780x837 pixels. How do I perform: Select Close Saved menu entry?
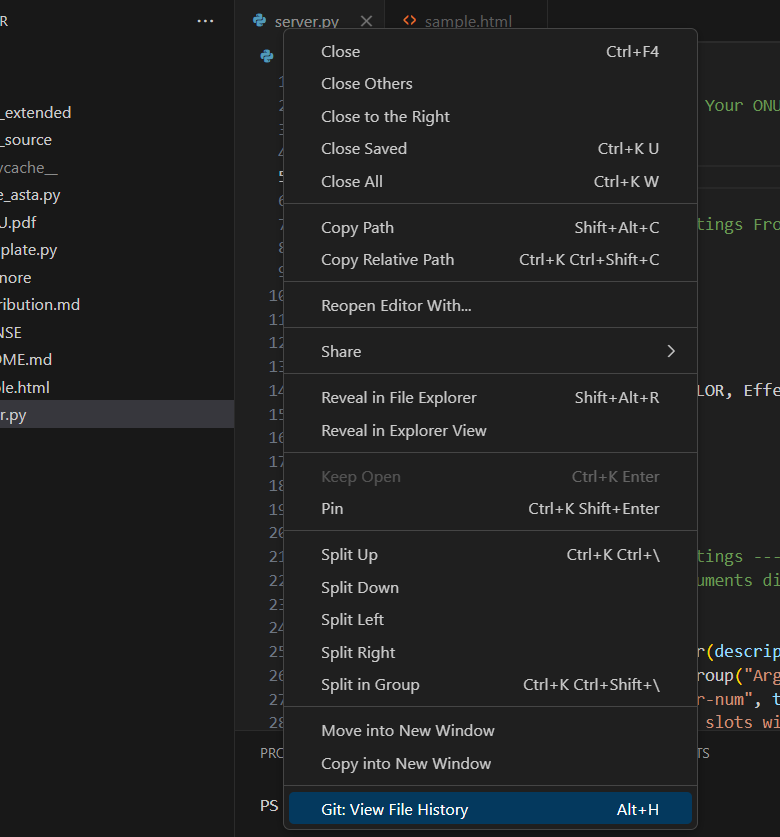(490, 149)
